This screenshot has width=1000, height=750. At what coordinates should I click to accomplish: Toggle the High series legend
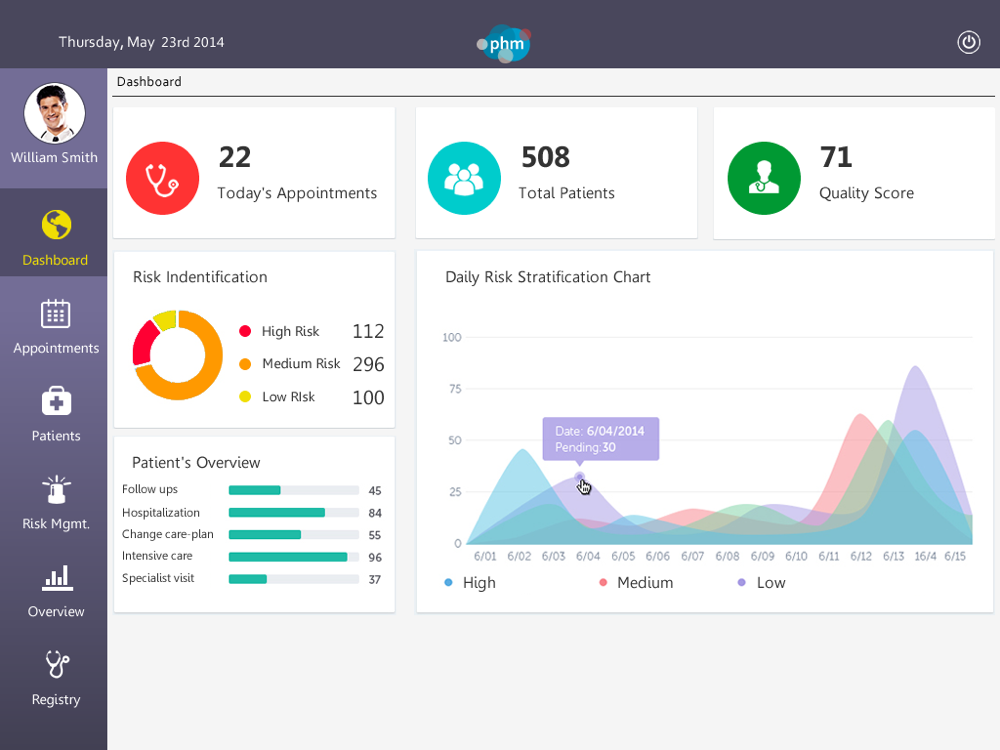pyautogui.click(x=470, y=583)
